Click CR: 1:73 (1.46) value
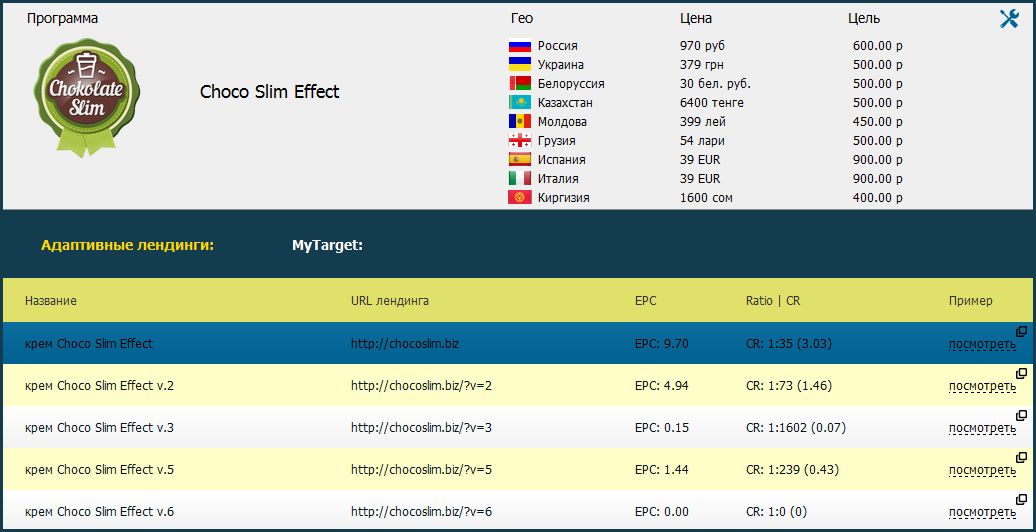Image resolution: width=1036 pixels, height=532 pixels. coord(788,386)
